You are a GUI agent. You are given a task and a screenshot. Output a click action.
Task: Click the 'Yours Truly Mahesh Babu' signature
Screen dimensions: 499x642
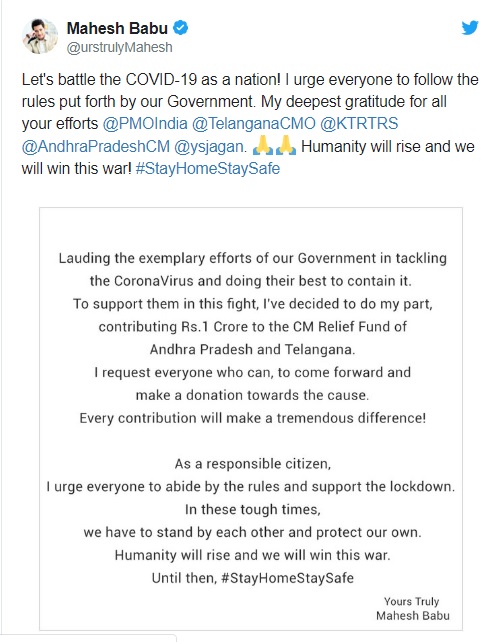coord(413,608)
